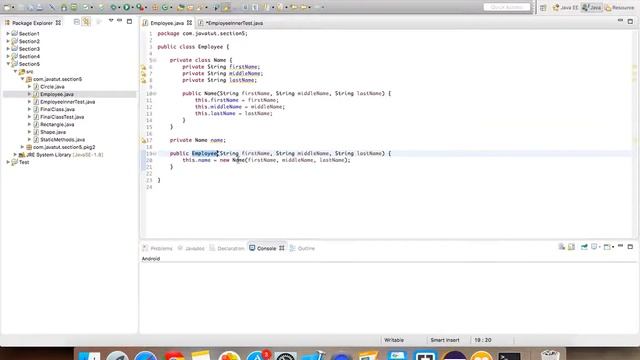This screenshot has width=640, height=360.
Task: Click the Debug bug icon in toolbar
Action: pos(114,7)
